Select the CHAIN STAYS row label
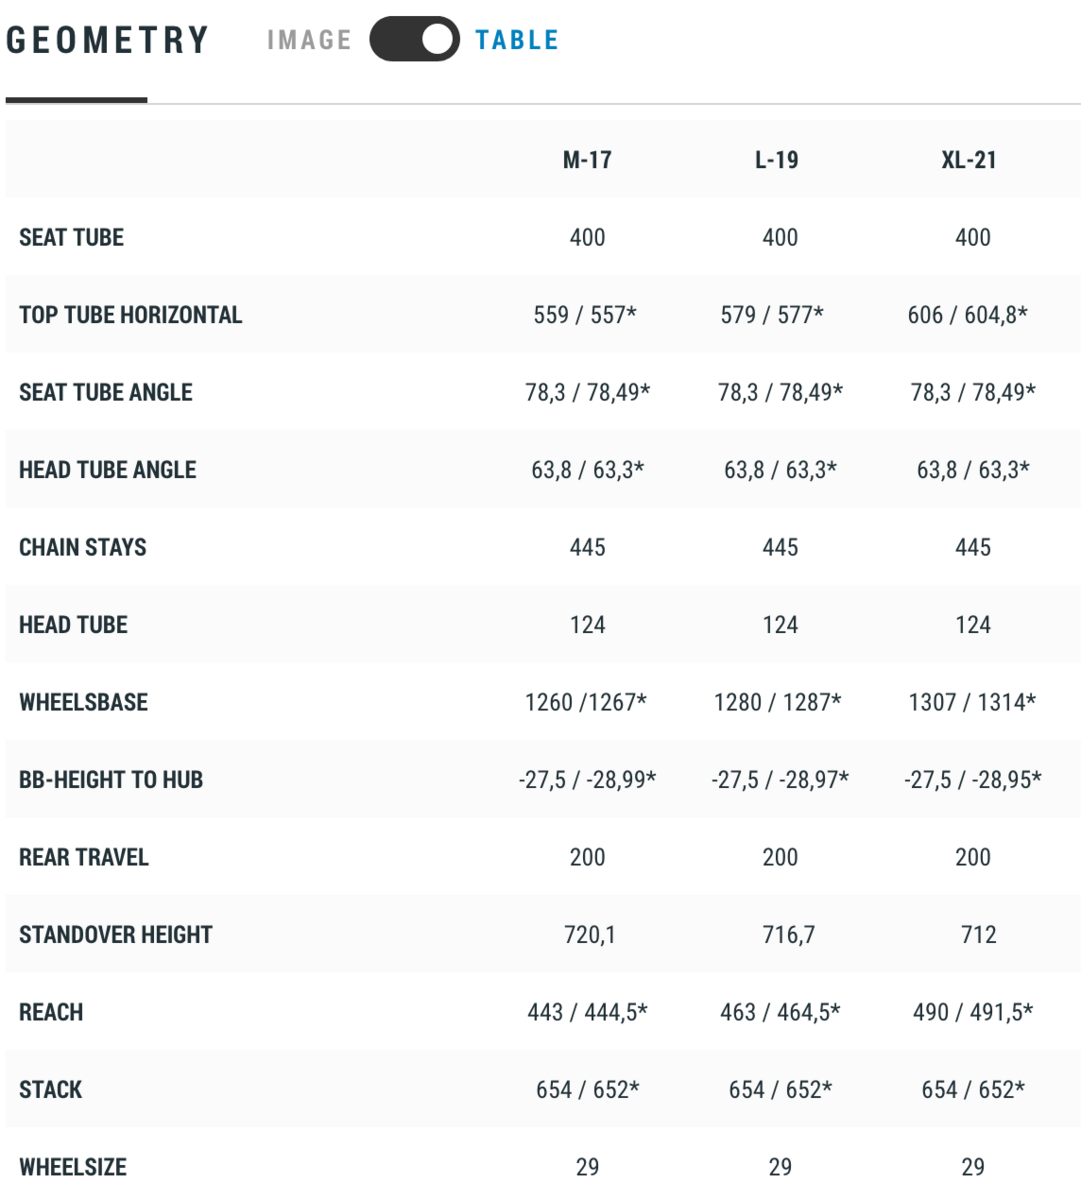 83,547
